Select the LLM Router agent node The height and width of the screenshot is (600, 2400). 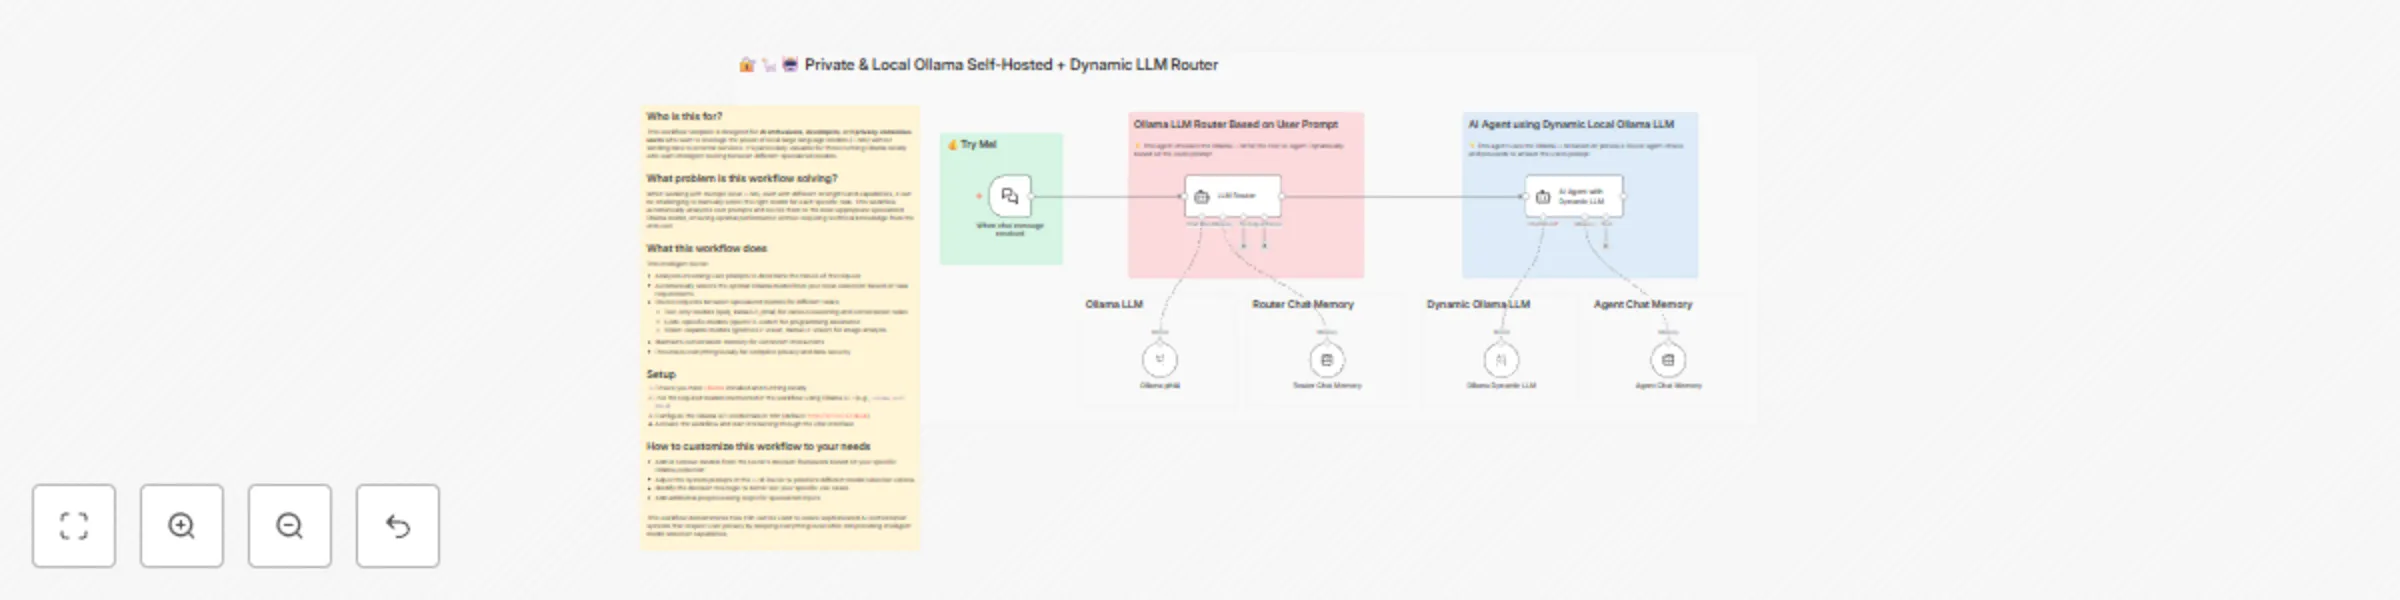(x=1233, y=196)
